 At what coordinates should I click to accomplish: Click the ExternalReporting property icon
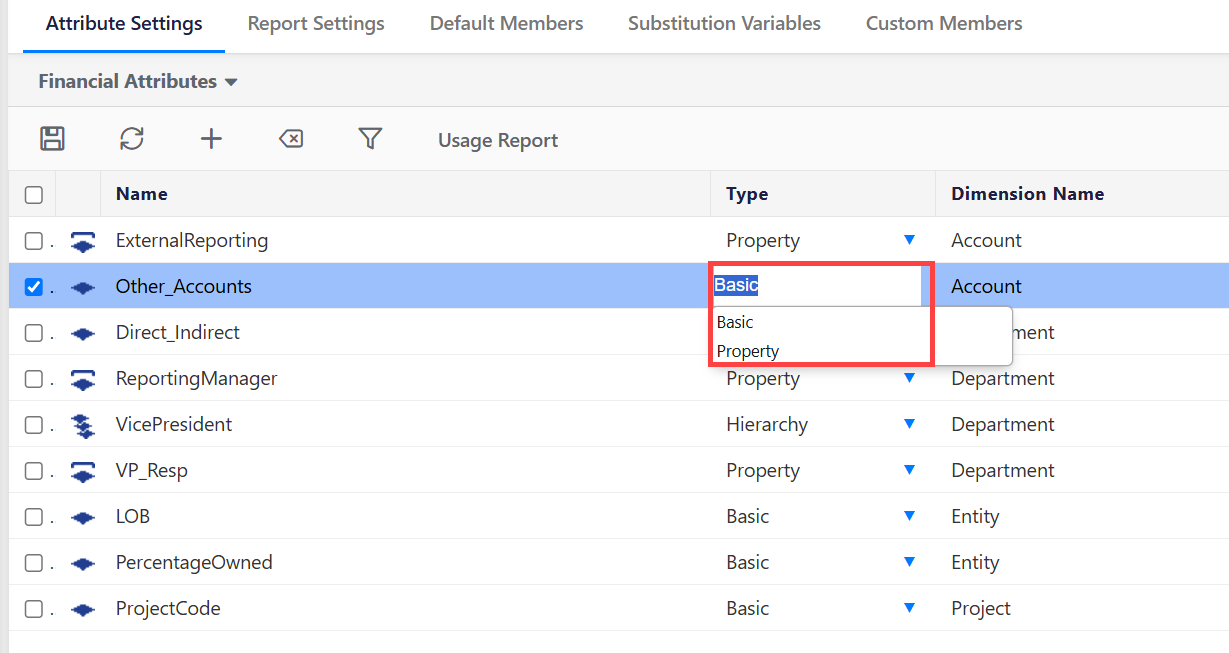pos(84,241)
